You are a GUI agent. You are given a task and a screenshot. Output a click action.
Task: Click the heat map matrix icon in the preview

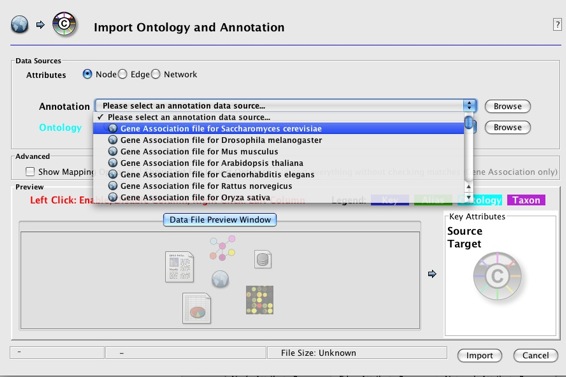click(260, 300)
